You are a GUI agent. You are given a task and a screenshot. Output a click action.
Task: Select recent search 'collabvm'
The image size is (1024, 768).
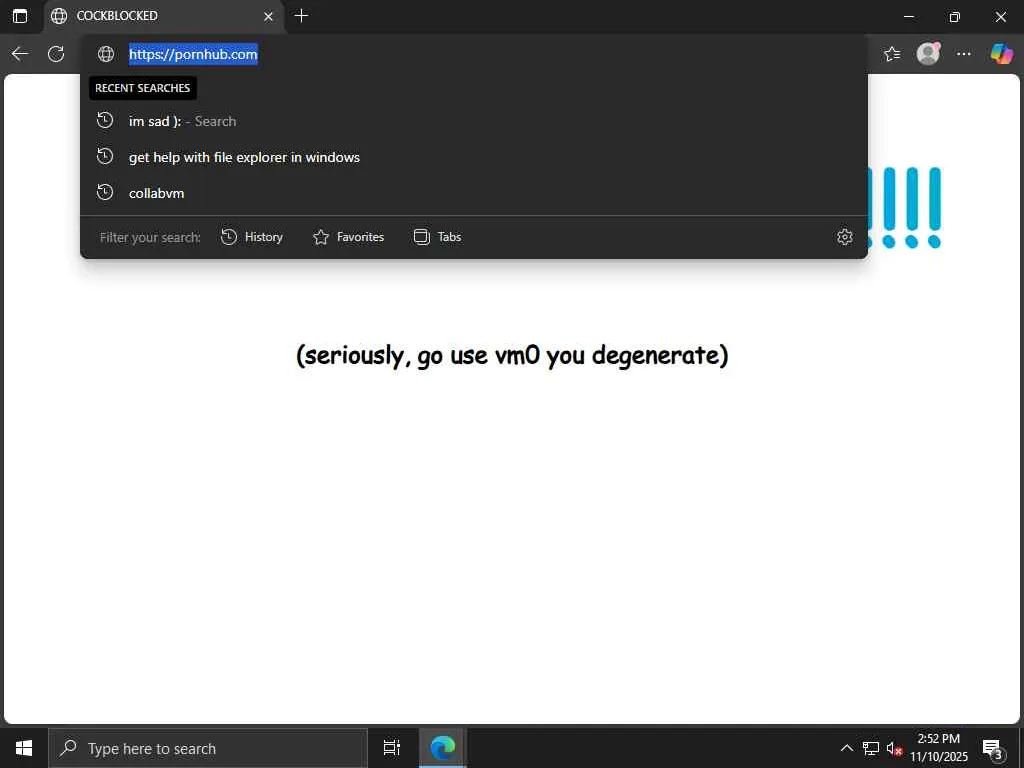(x=473, y=193)
